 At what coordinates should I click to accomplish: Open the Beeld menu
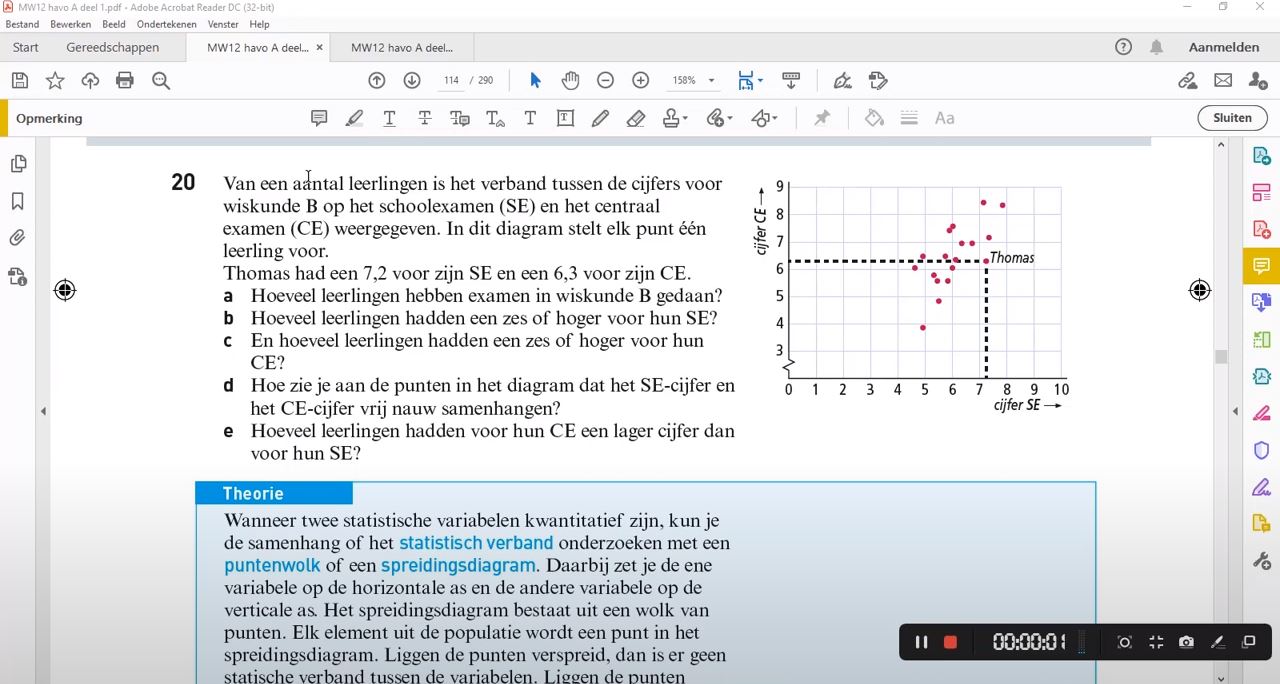point(114,24)
